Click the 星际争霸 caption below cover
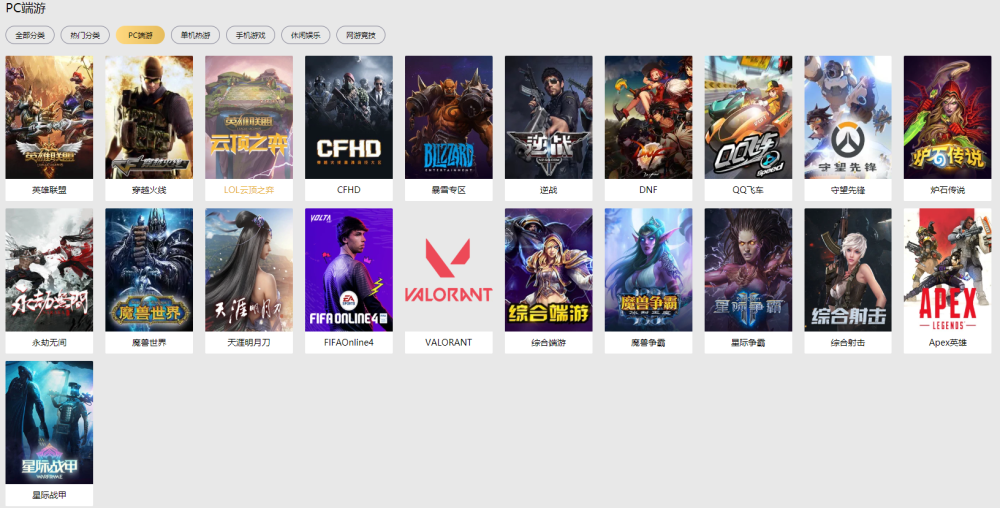This screenshot has width=1000, height=508. click(x=748, y=342)
